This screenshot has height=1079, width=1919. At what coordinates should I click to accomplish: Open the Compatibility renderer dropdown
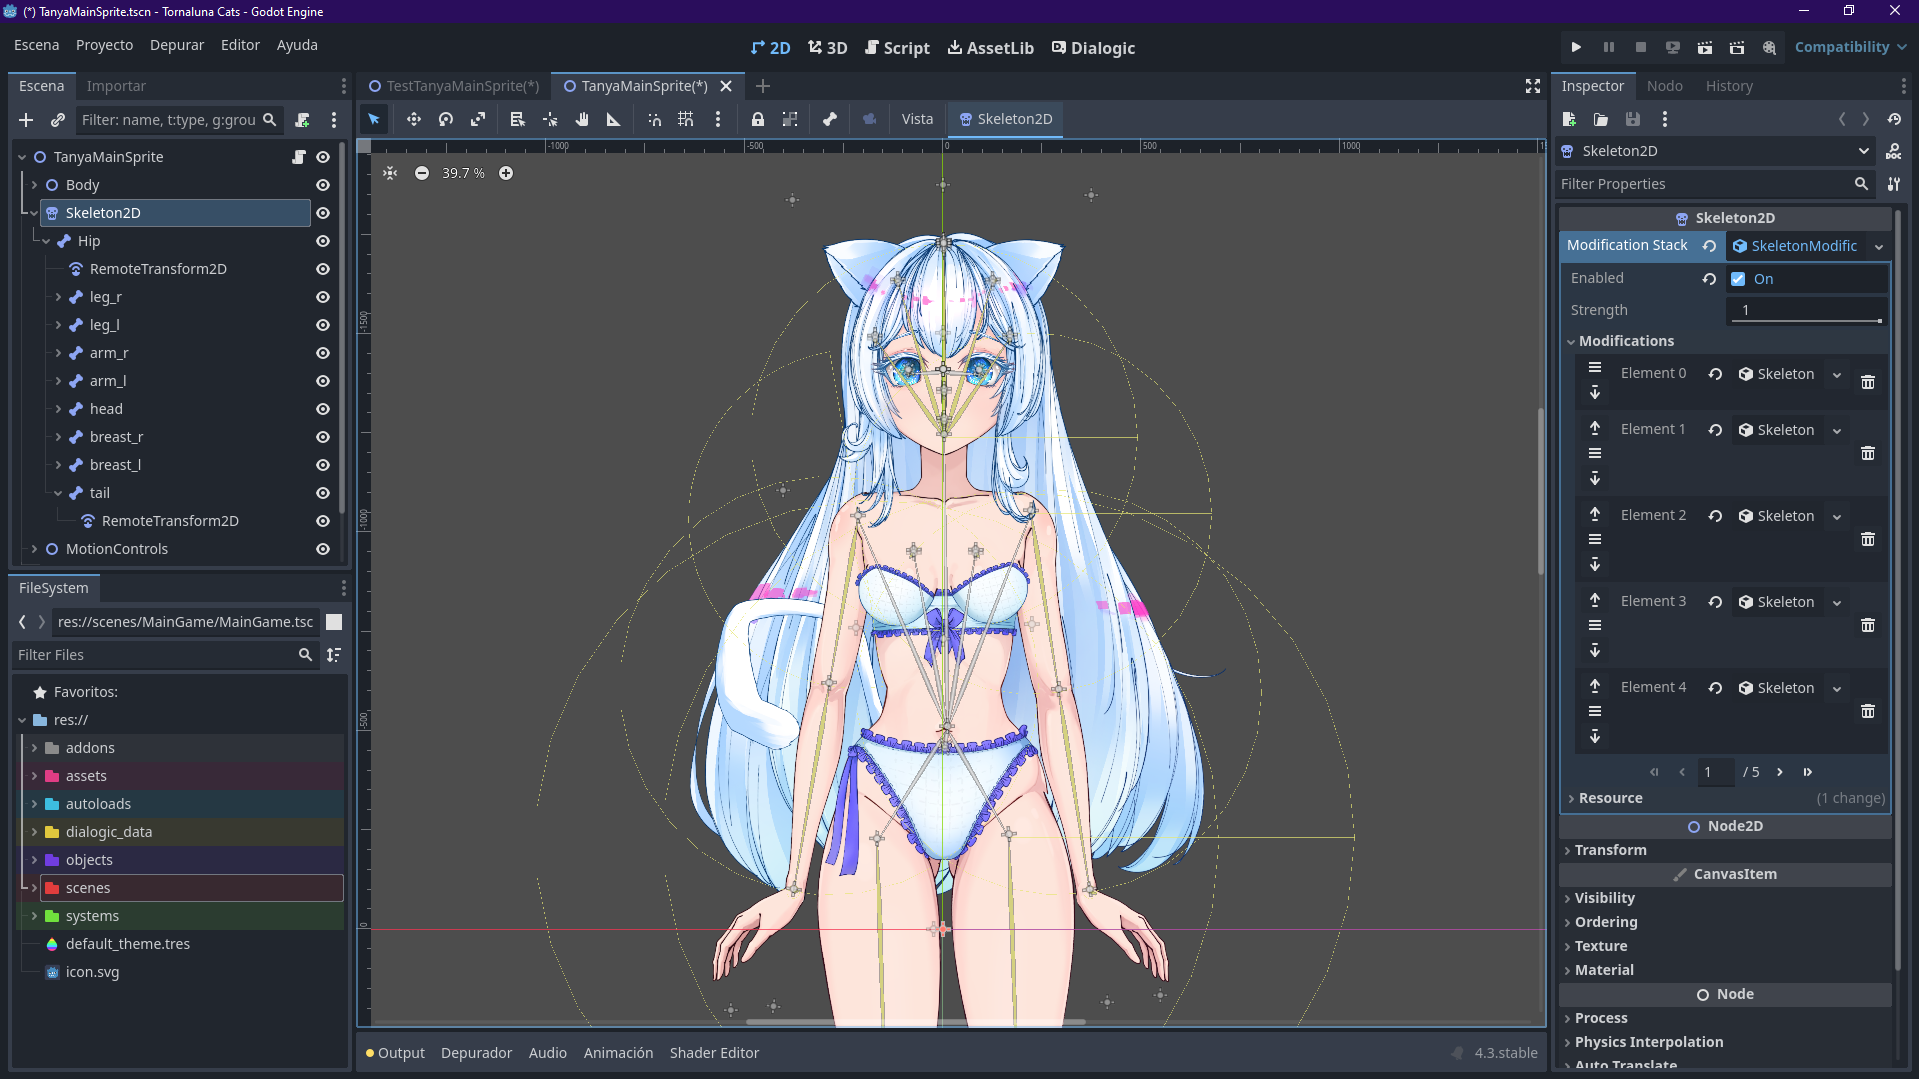[x=1849, y=47]
